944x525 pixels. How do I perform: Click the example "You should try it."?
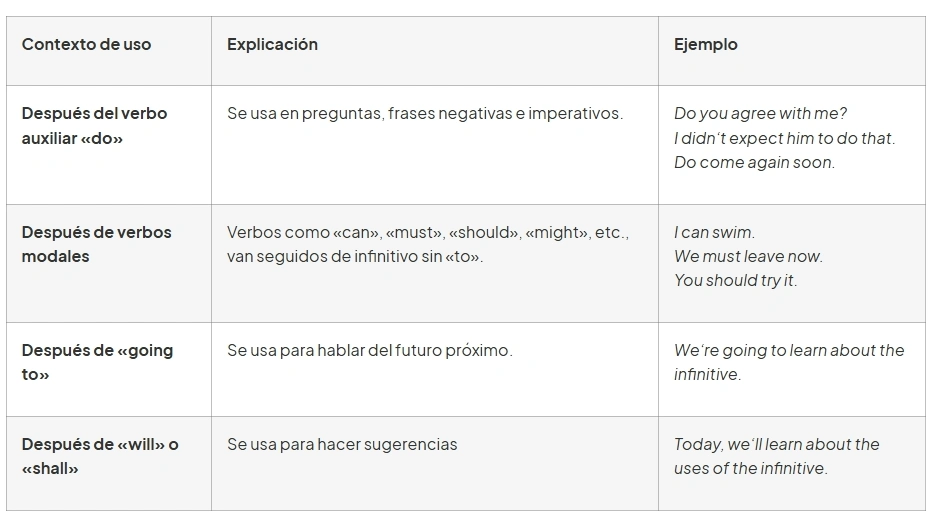click(735, 281)
